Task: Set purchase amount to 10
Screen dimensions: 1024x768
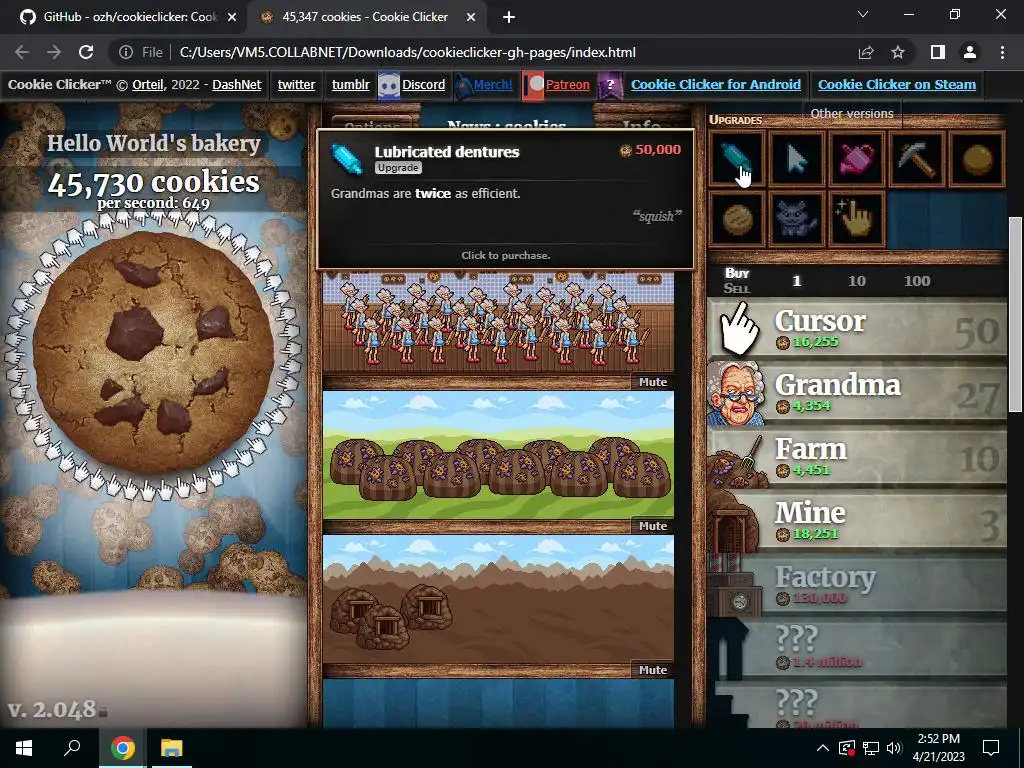Action: coord(856,281)
